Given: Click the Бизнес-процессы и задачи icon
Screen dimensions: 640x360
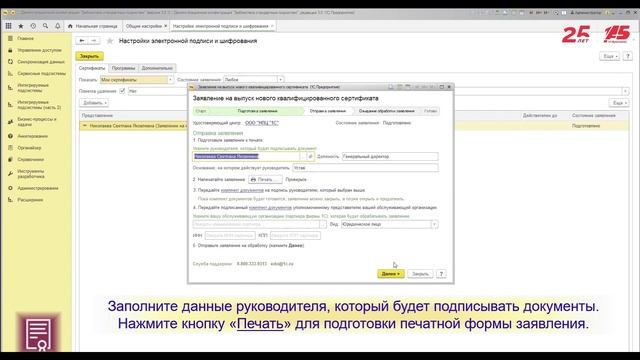Looking at the screenshot, I should (x=10, y=122).
